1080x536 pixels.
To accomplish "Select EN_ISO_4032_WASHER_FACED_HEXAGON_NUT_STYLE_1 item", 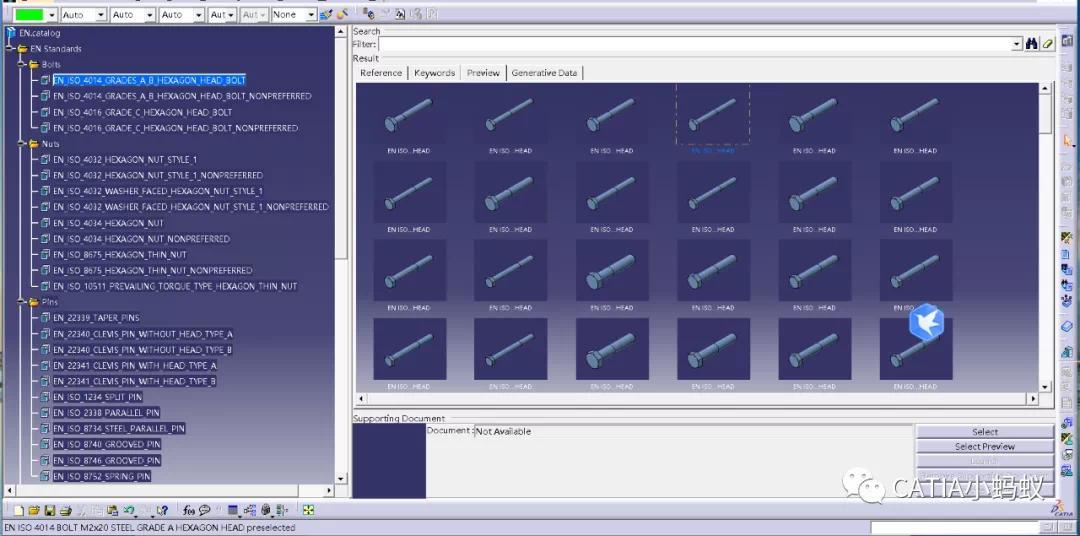I will coord(158,192).
